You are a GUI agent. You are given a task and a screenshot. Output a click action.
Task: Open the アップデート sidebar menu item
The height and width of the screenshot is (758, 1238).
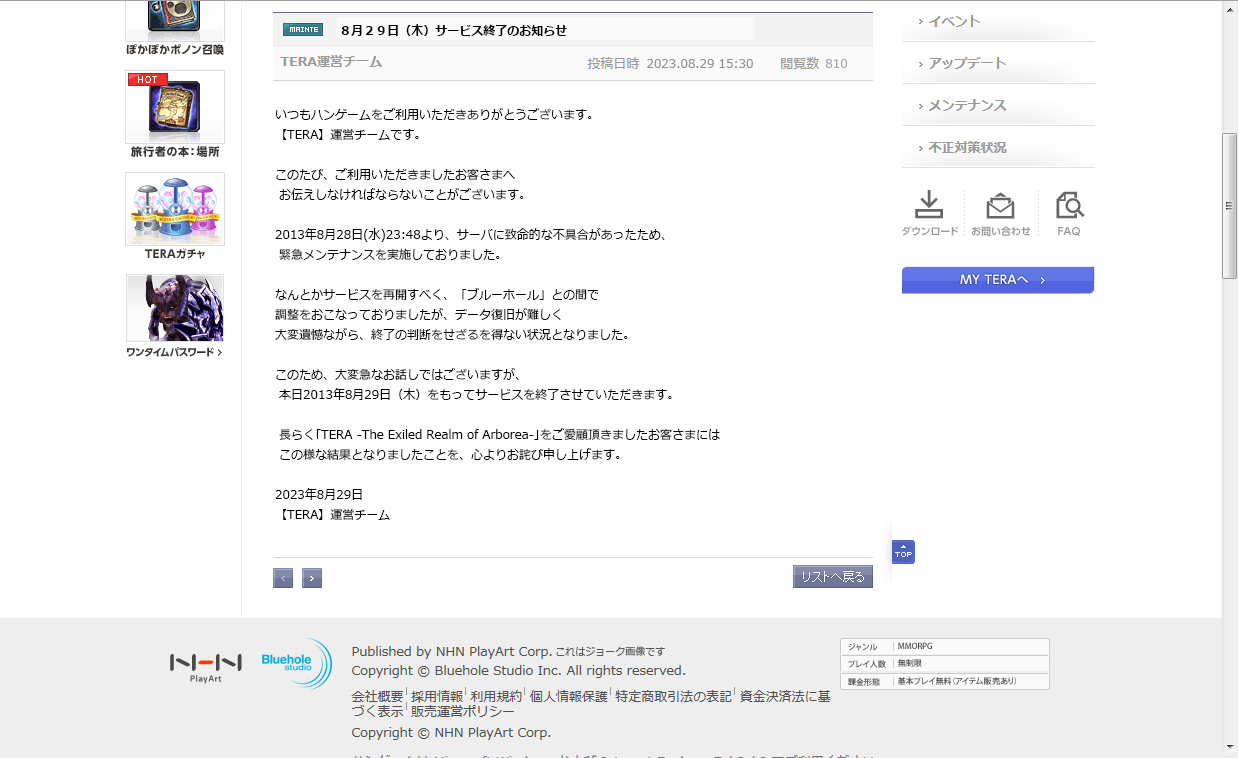click(998, 63)
